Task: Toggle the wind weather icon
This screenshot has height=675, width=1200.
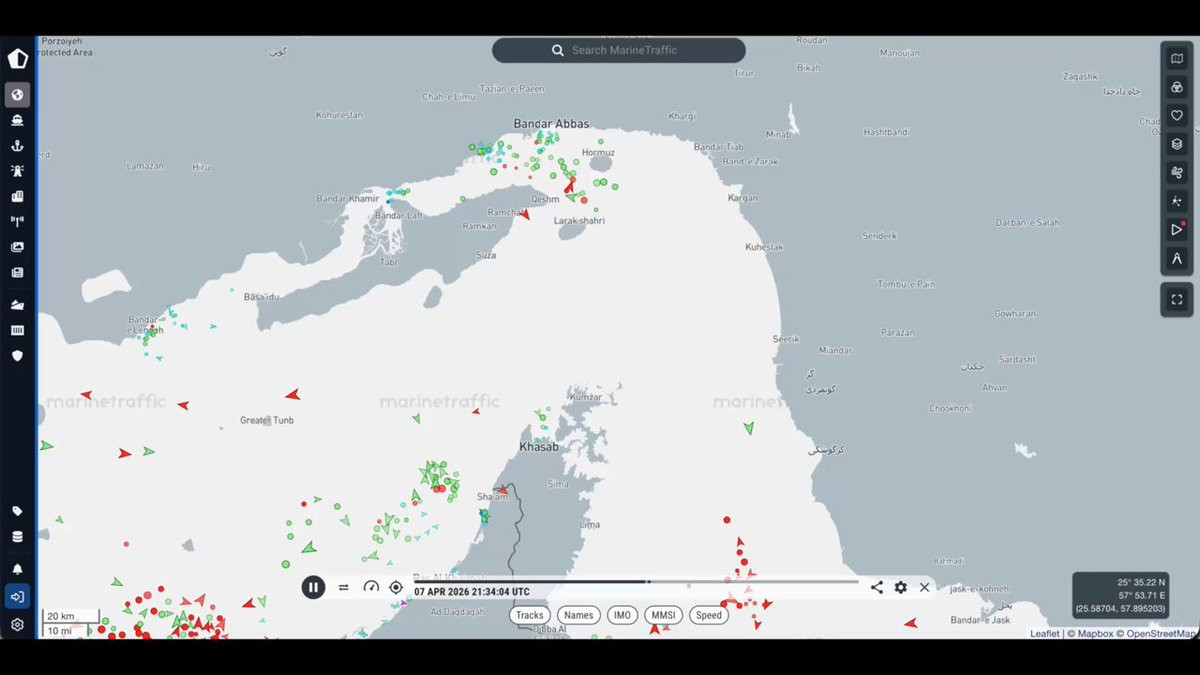Action: [x=1177, y=172]
